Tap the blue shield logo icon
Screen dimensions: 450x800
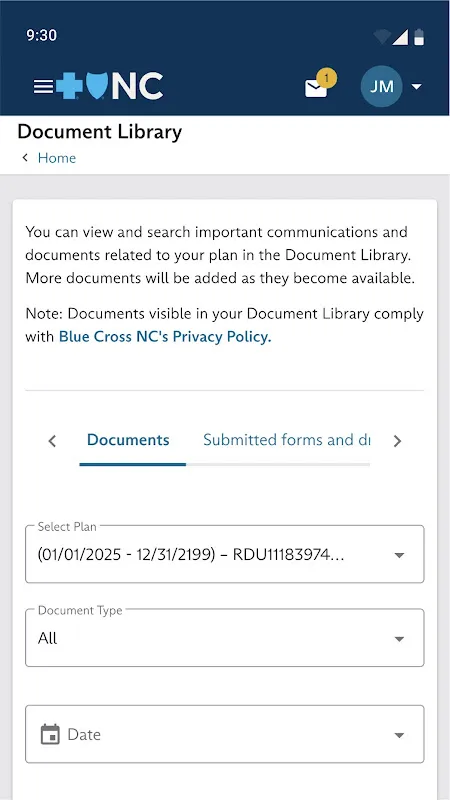pos(97,86)
